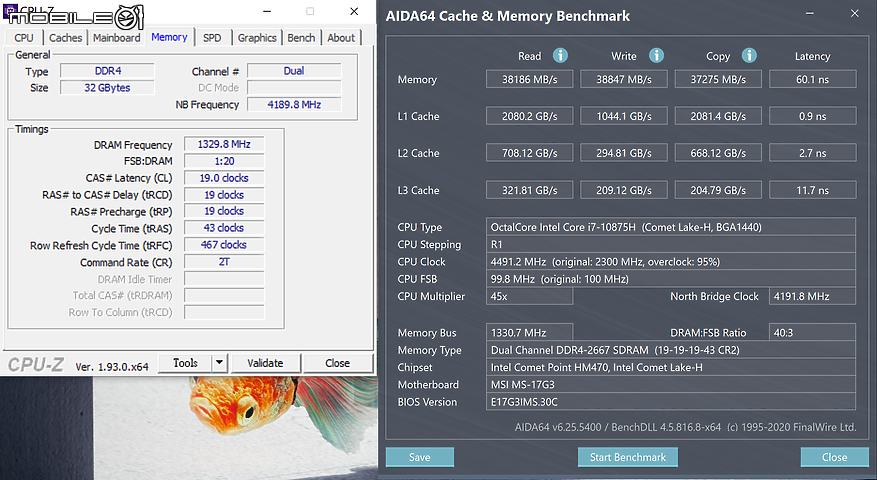Viewport: 877px width, 480px height.
Task: Click Save in AIDA64 benchmark window
Action: 419,457
